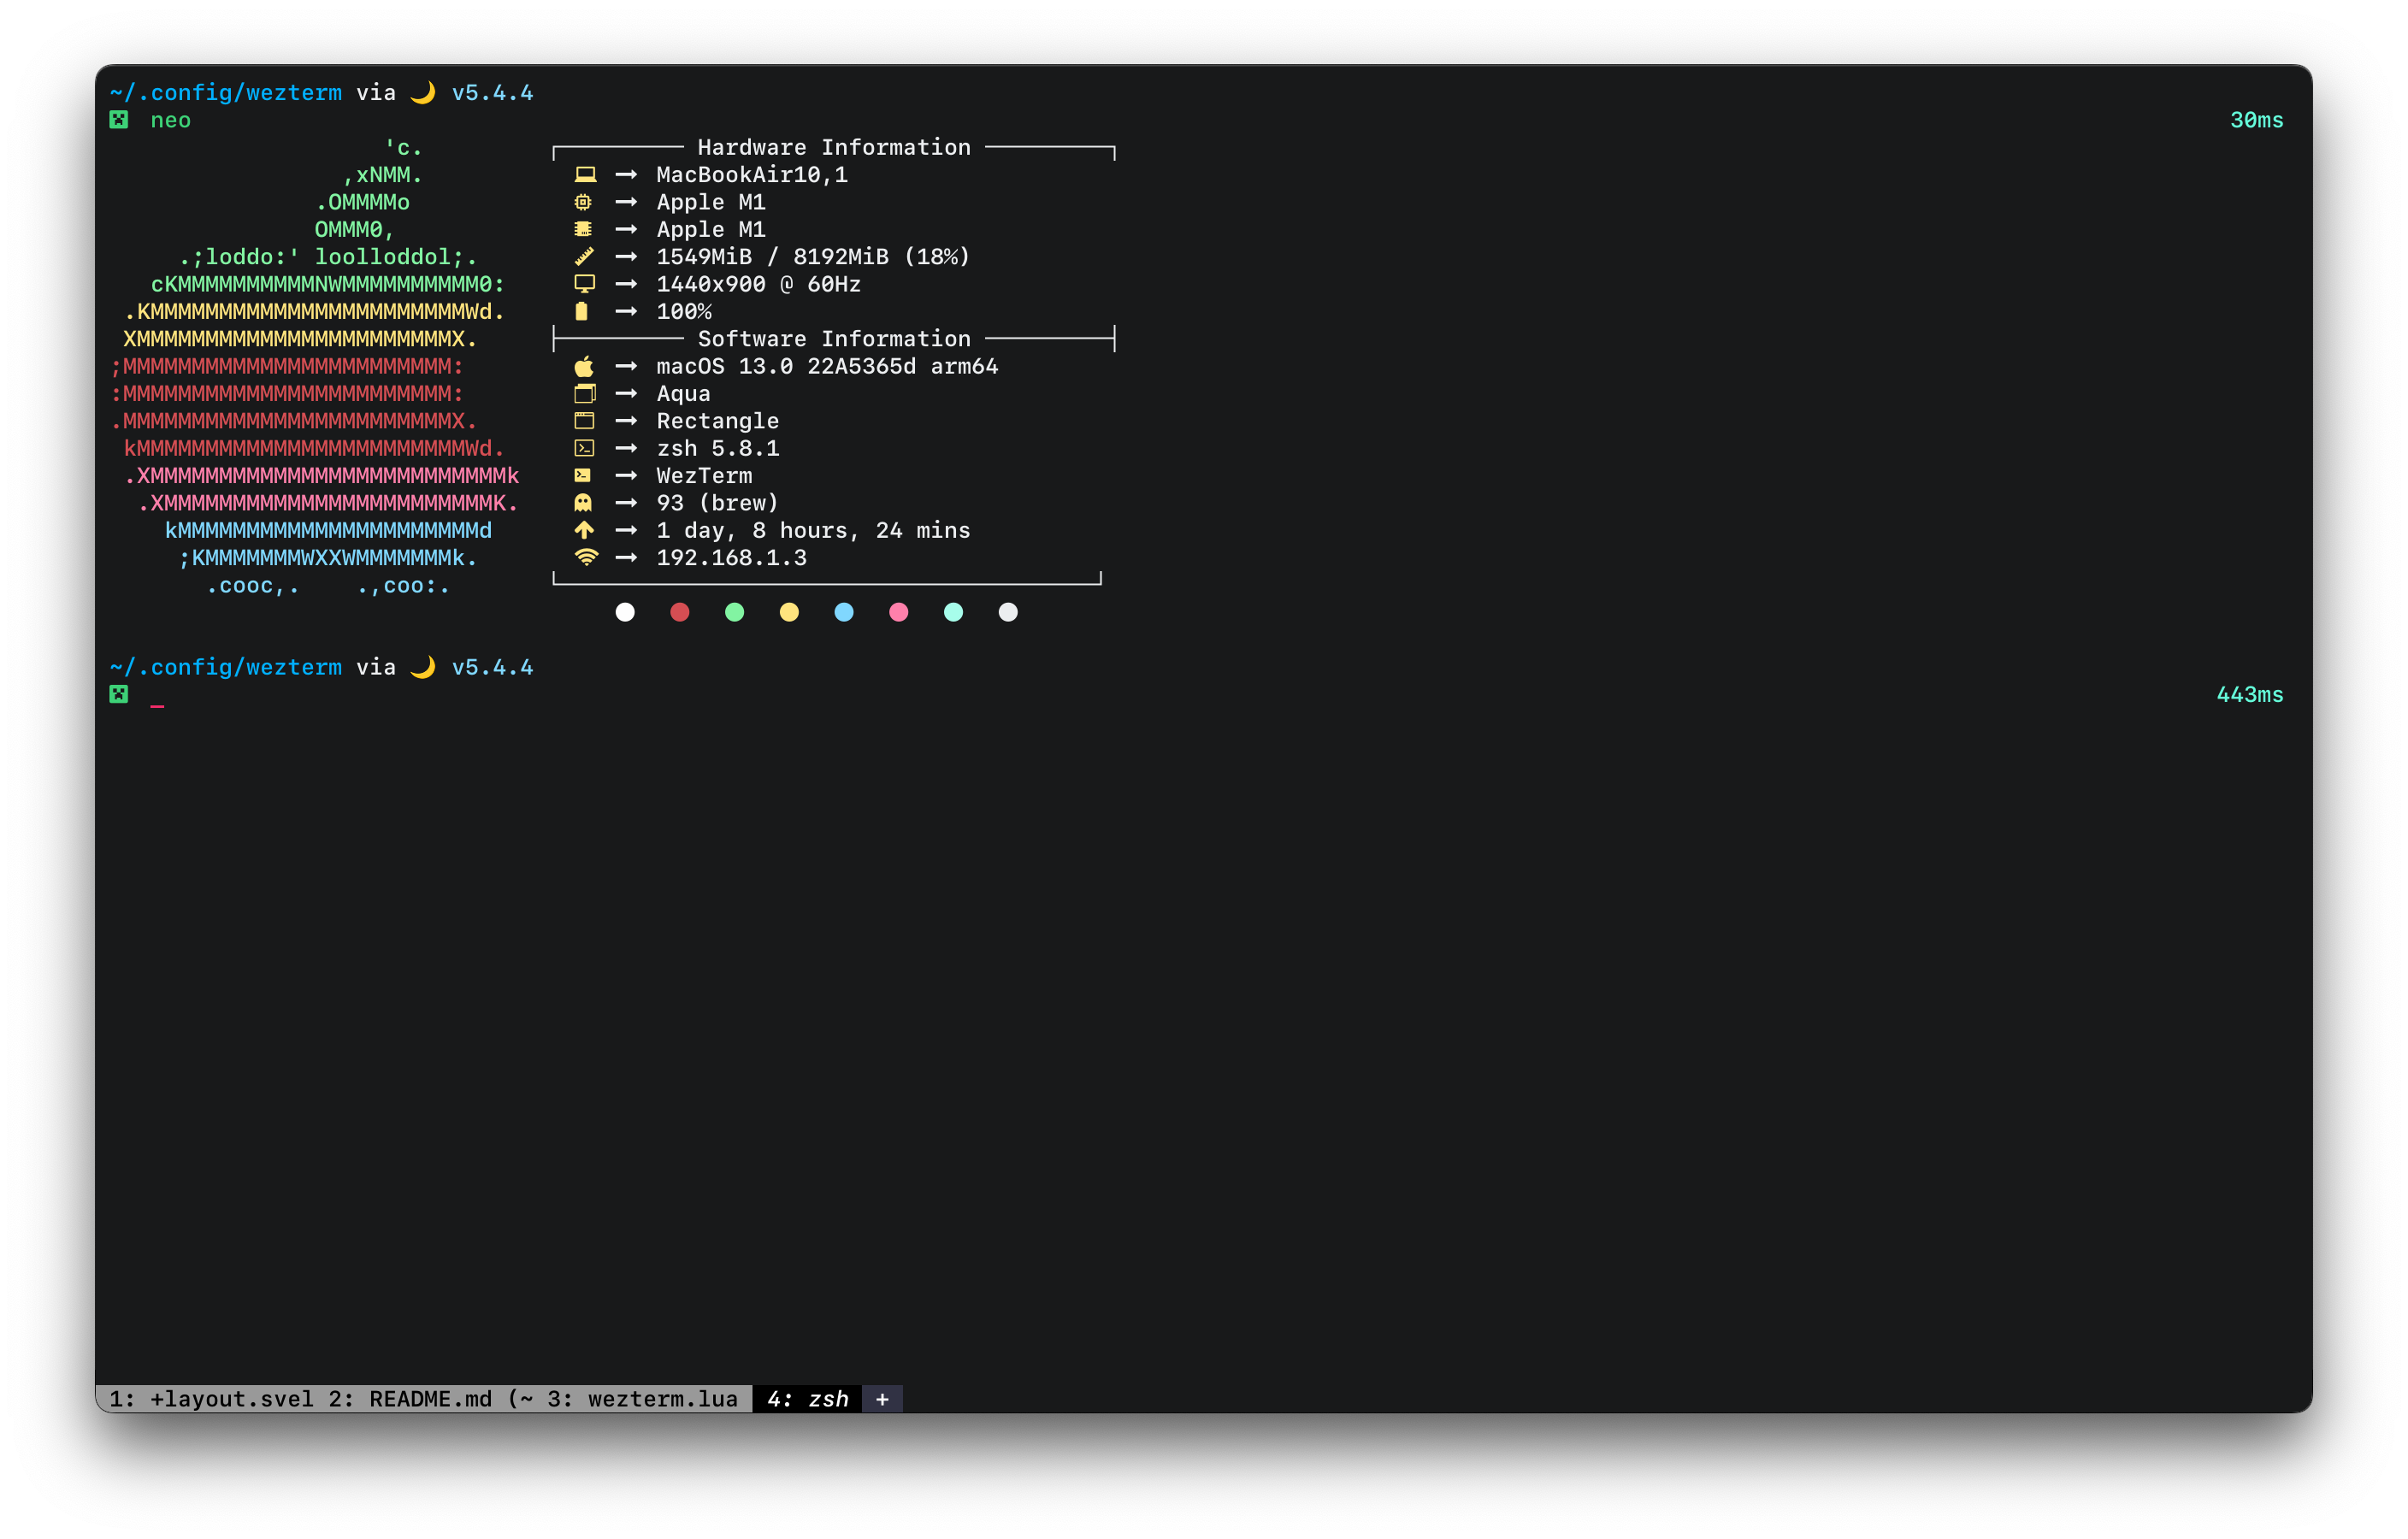This screenshot has width=2408, height=1539.
Task: Click the monitor icon beside 1440x900
Action: click(x=585, y=284)
